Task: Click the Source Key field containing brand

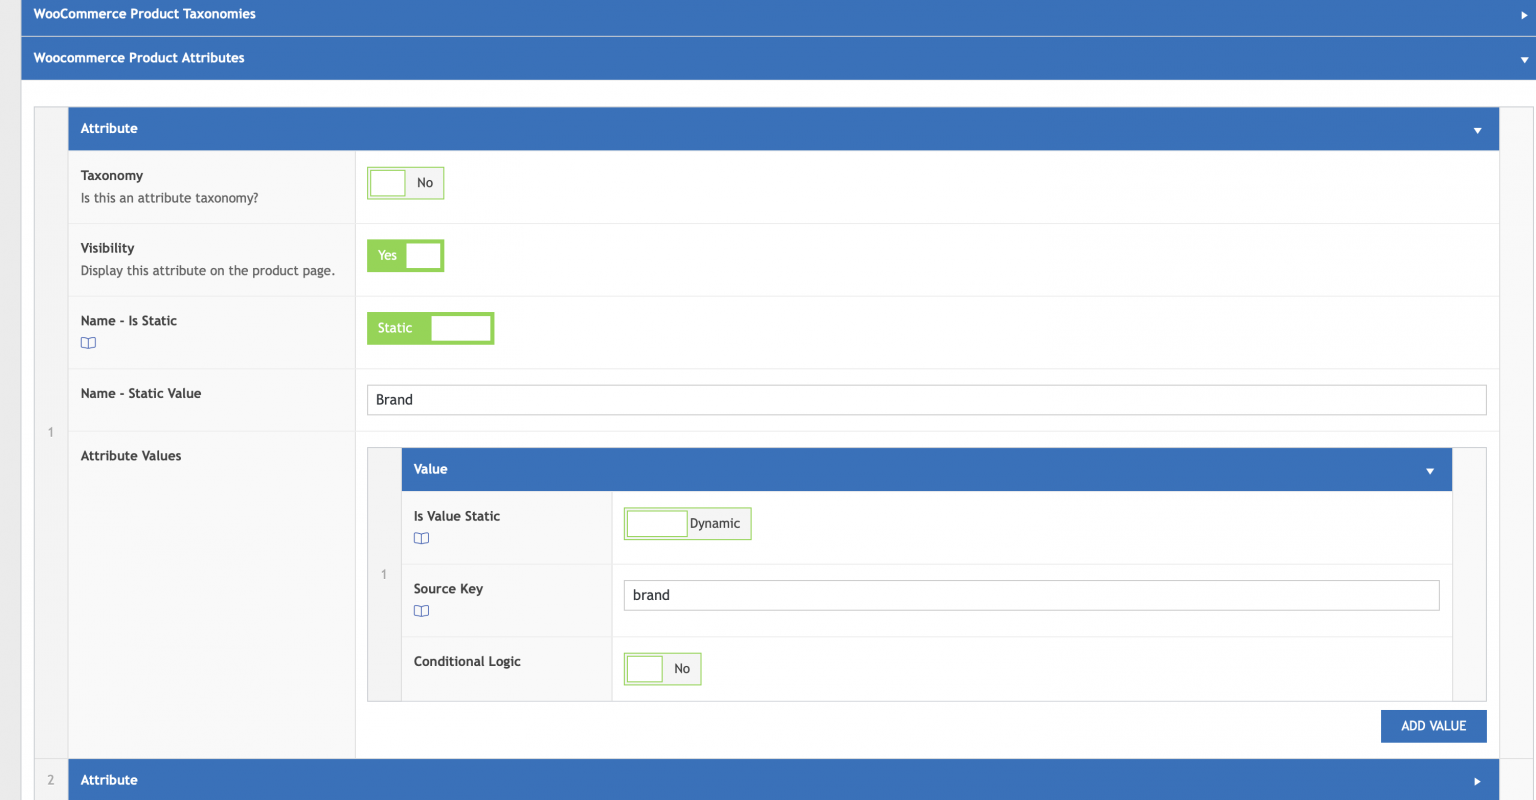Action: click(1031, 595)
